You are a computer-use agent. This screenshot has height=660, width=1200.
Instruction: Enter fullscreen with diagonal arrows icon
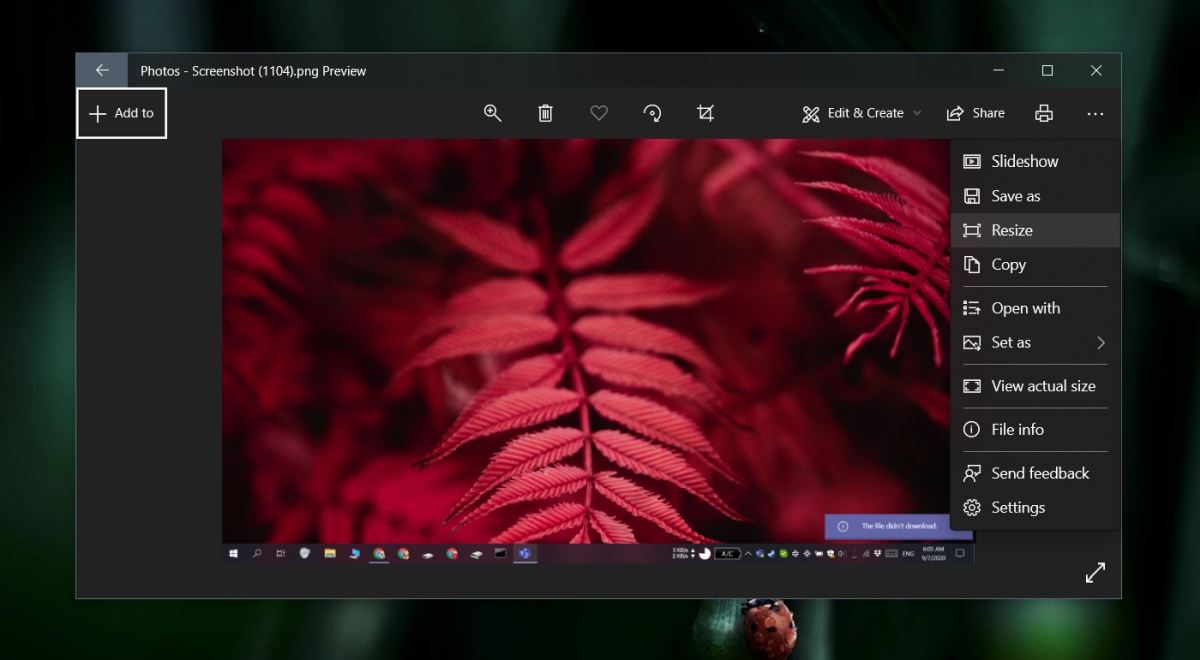pyautogui.click(x=1095, y=572)
